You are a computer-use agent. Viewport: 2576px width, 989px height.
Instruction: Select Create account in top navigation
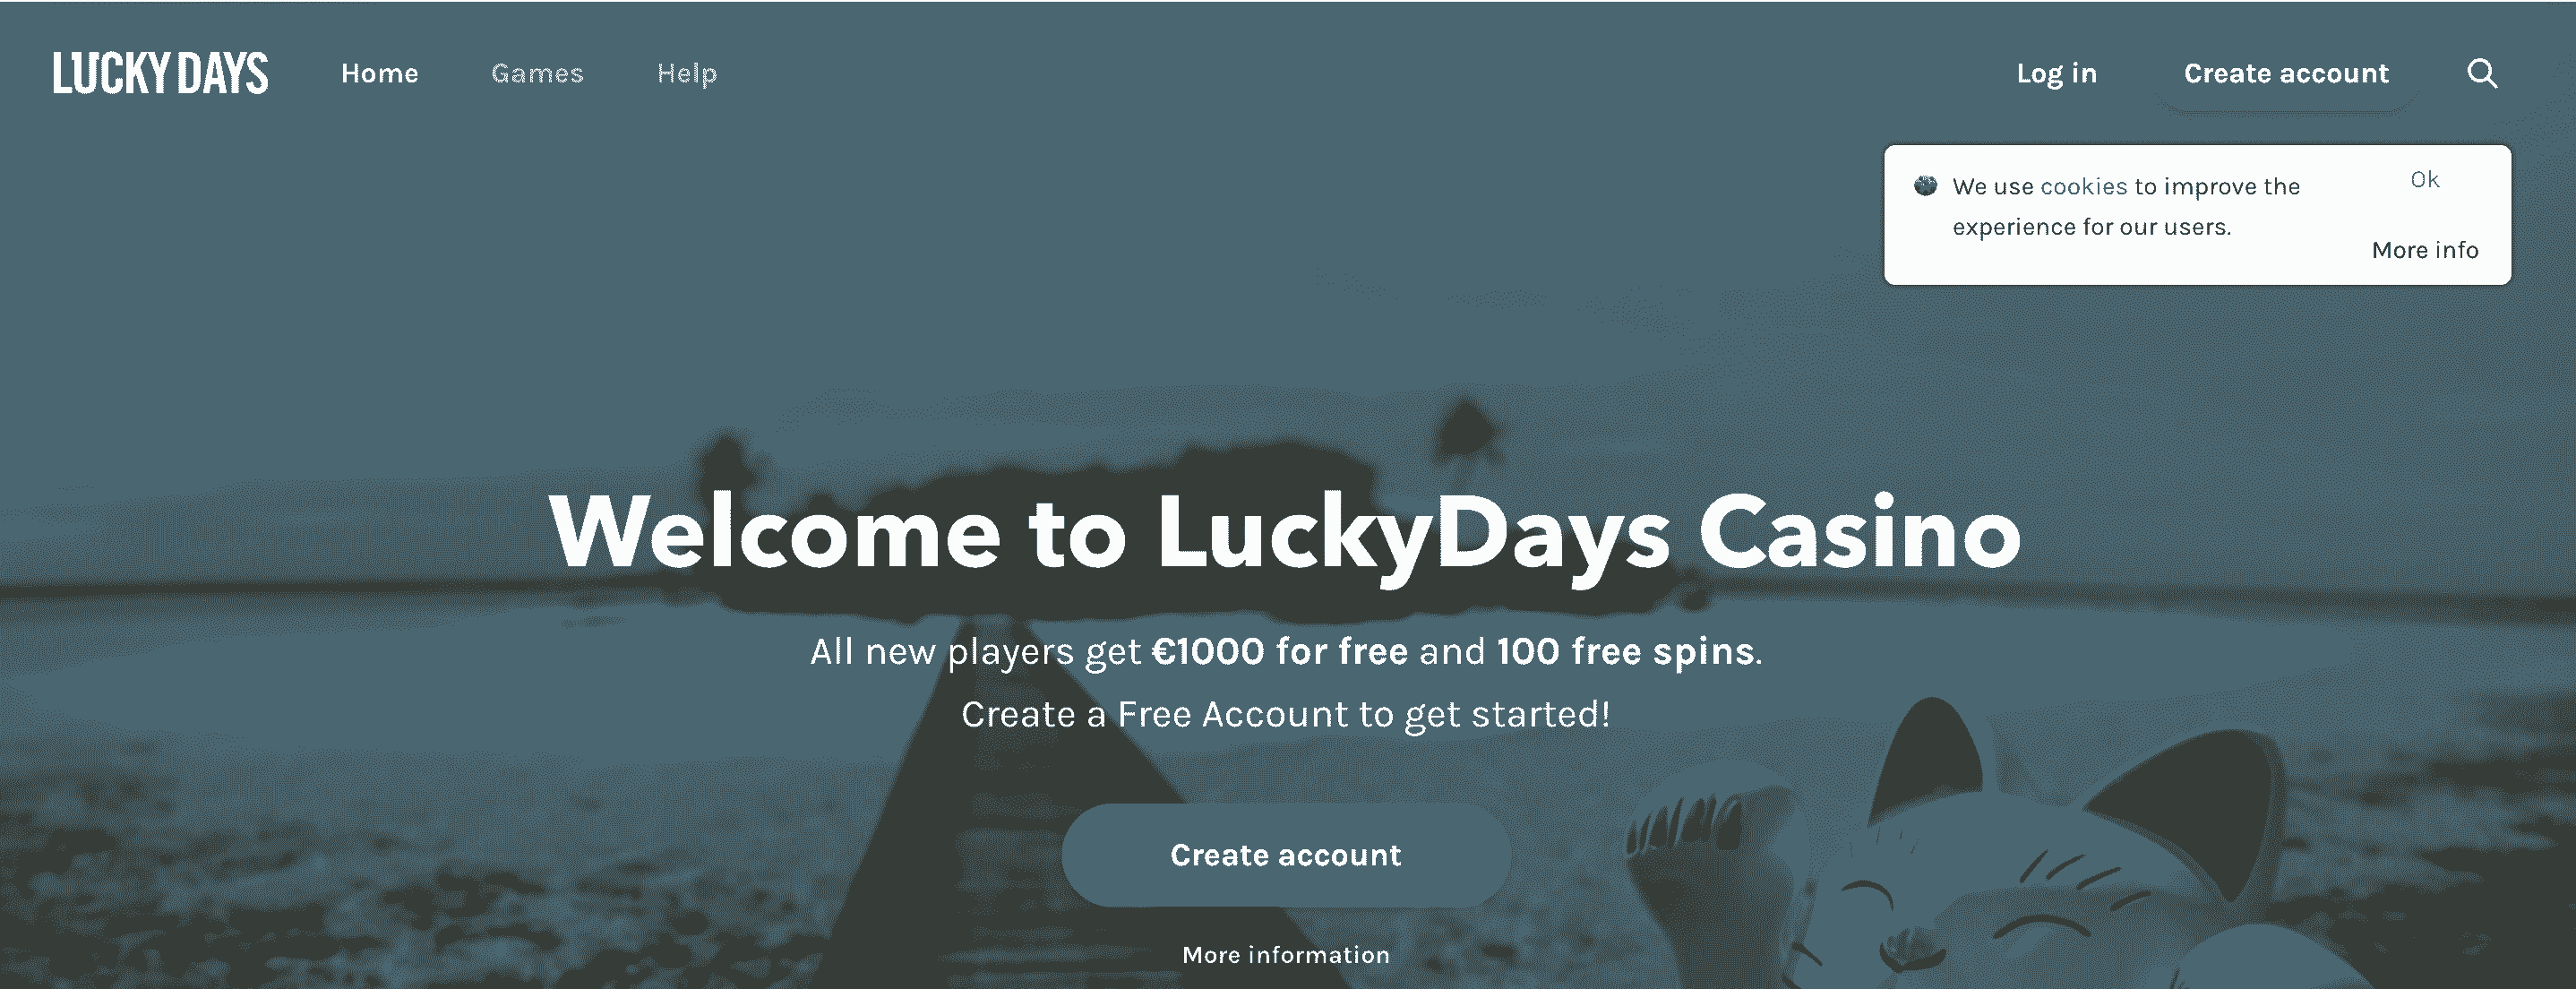click(x=2286, y=73)
